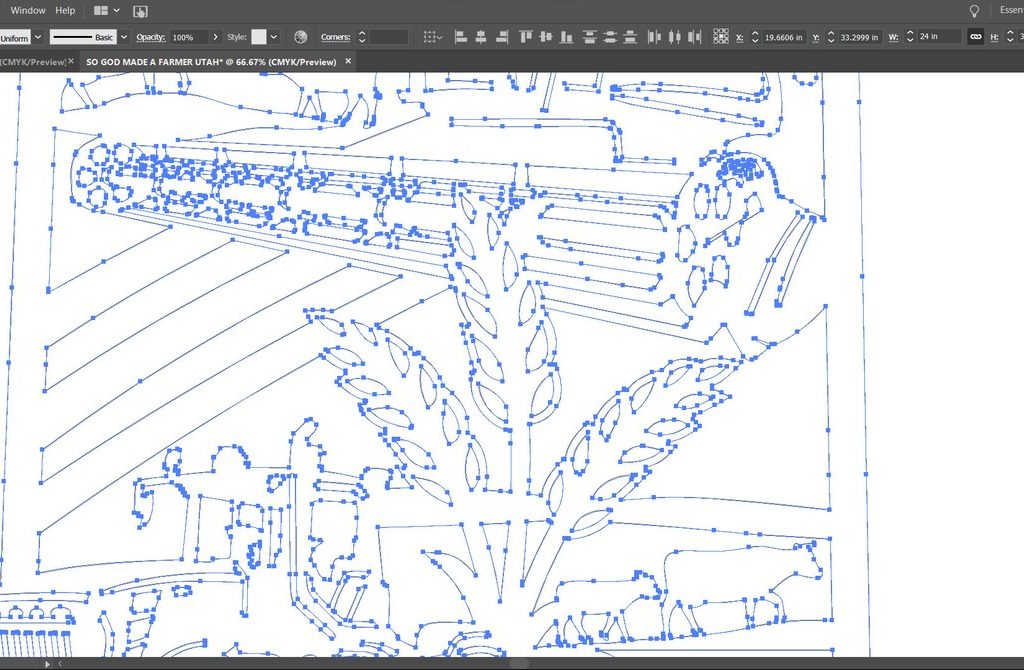The height and width of the screenshot is (670, 1024).
Task: Select the transform reference point grid
Action: pos(721,37)
